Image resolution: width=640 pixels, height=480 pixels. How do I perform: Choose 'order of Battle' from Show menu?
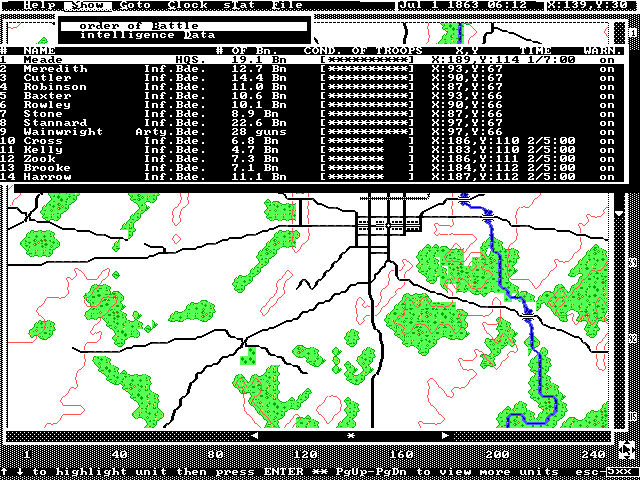click(138, 25)
